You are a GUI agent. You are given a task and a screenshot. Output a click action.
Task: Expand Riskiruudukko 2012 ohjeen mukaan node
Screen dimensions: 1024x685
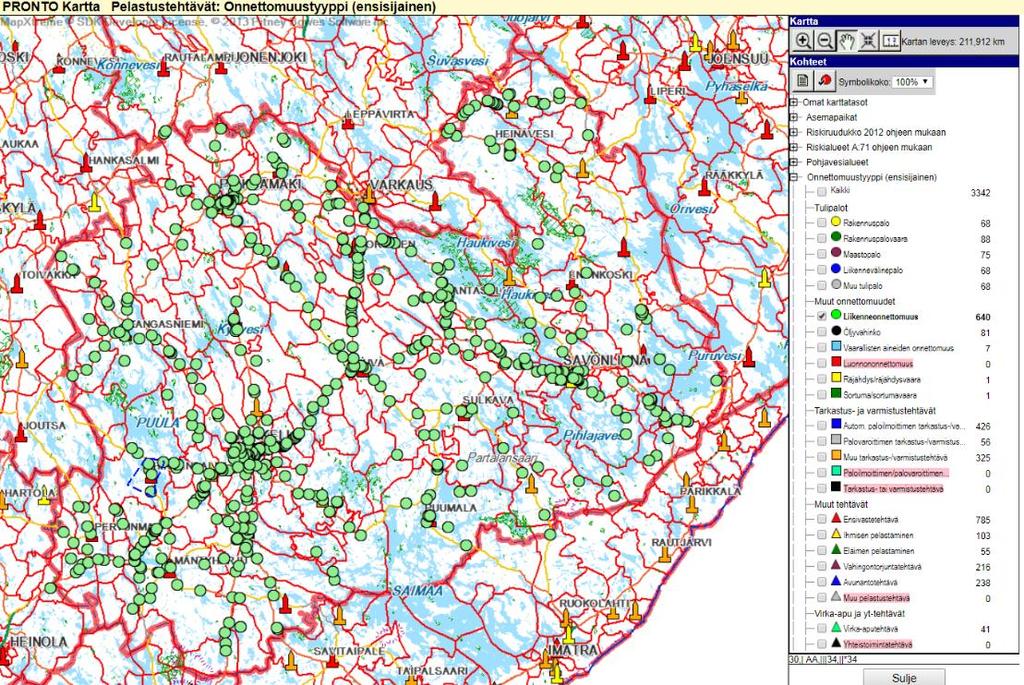tap(794, 133)
